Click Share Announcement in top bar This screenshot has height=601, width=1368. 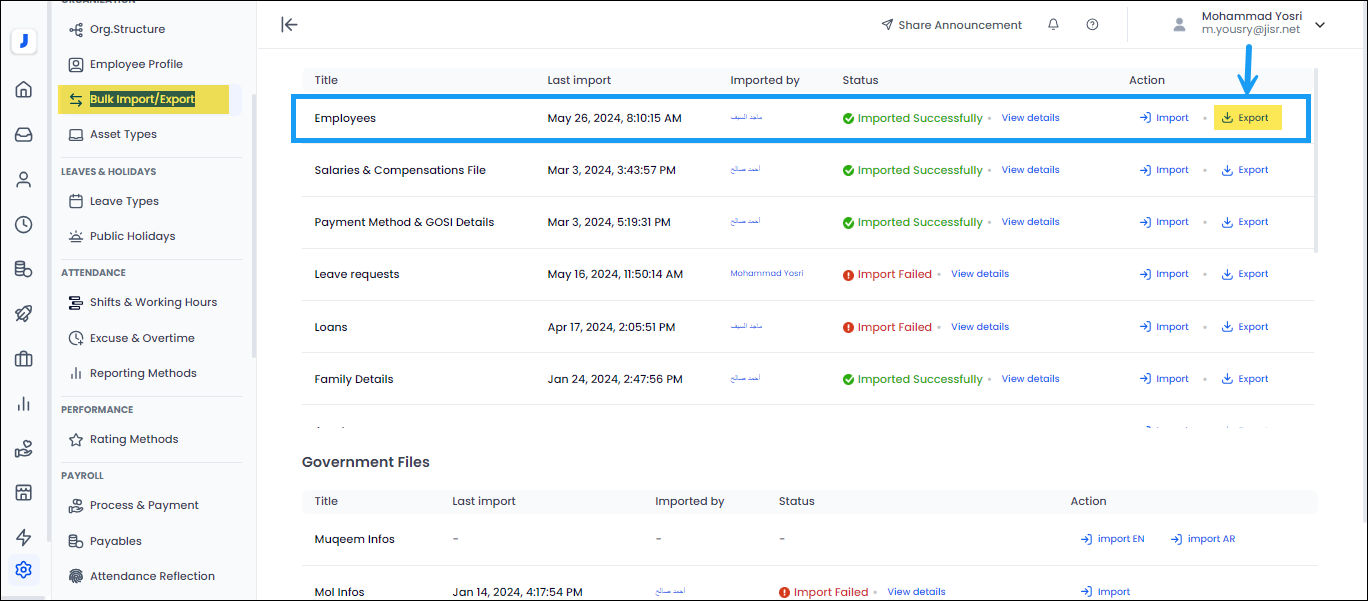951,25
